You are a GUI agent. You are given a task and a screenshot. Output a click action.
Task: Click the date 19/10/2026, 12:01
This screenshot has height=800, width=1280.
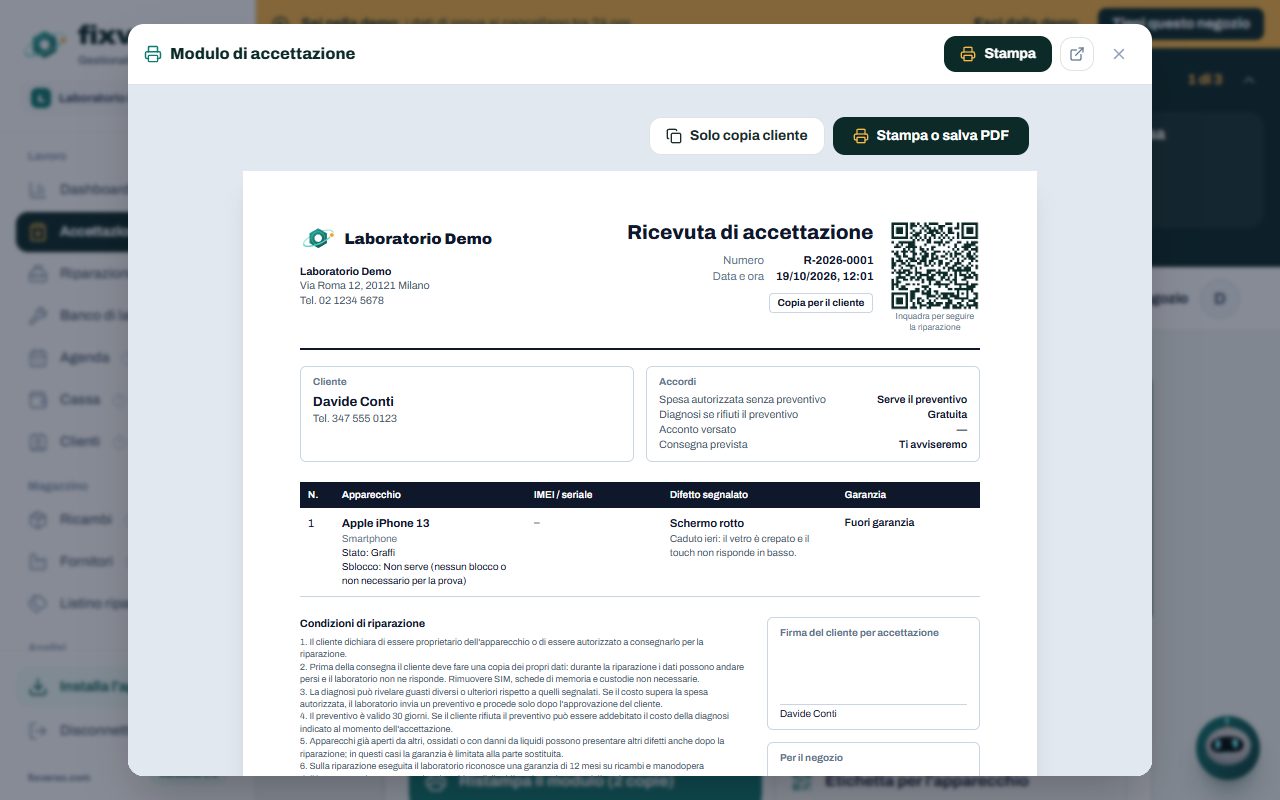point(825,276)
